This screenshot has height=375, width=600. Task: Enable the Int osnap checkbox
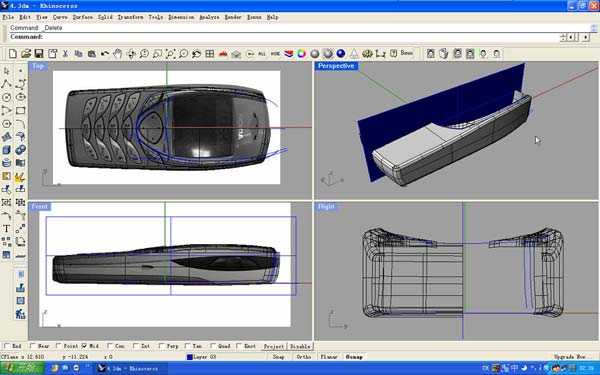[135, 346]
